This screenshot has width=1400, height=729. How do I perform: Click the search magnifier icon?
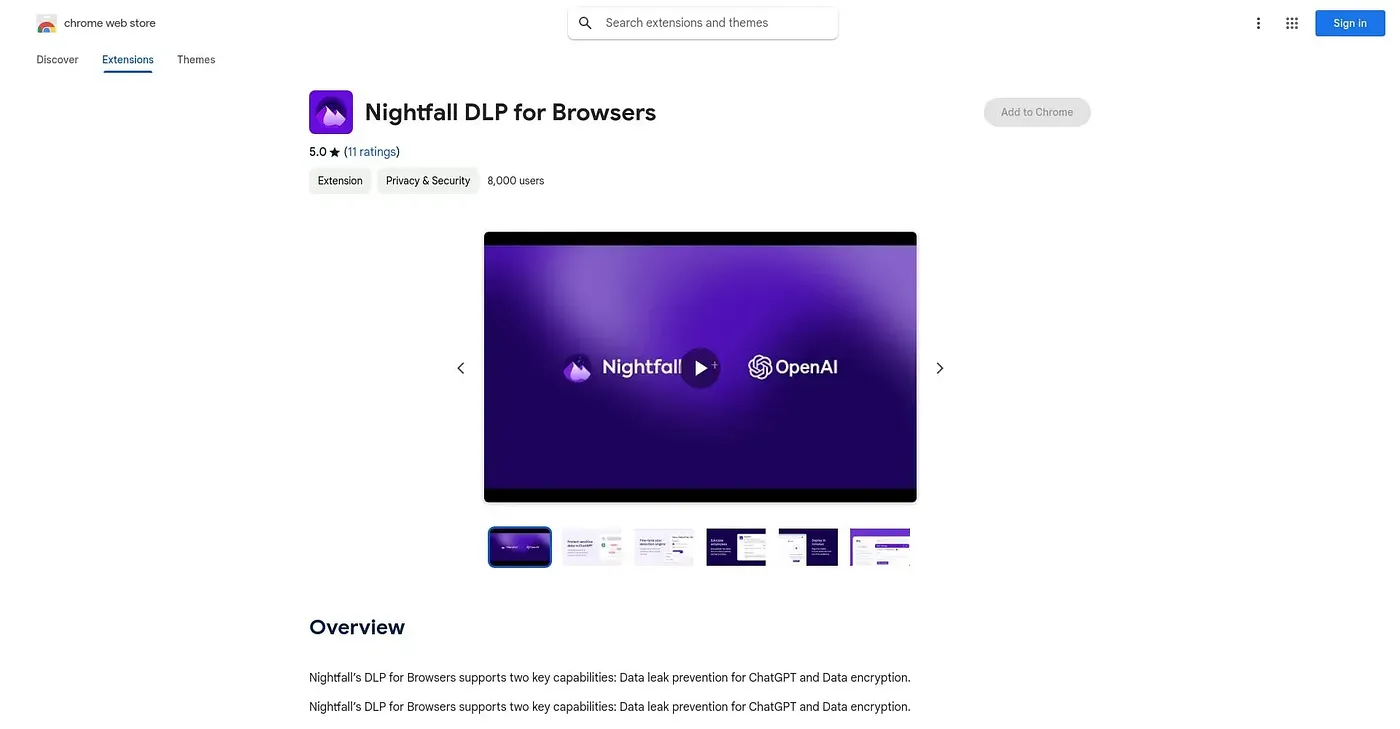[x=585, y=23]
